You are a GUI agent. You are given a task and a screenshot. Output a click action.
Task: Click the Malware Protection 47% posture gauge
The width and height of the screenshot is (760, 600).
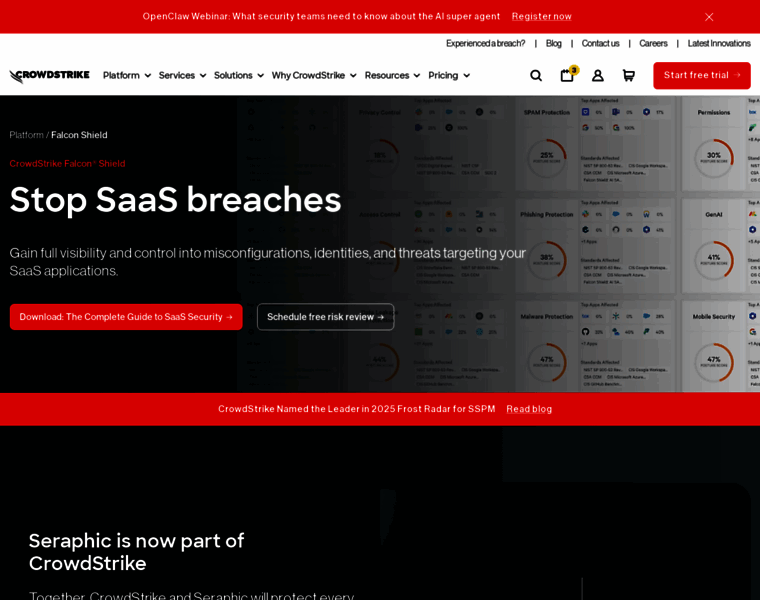(547, 363)
